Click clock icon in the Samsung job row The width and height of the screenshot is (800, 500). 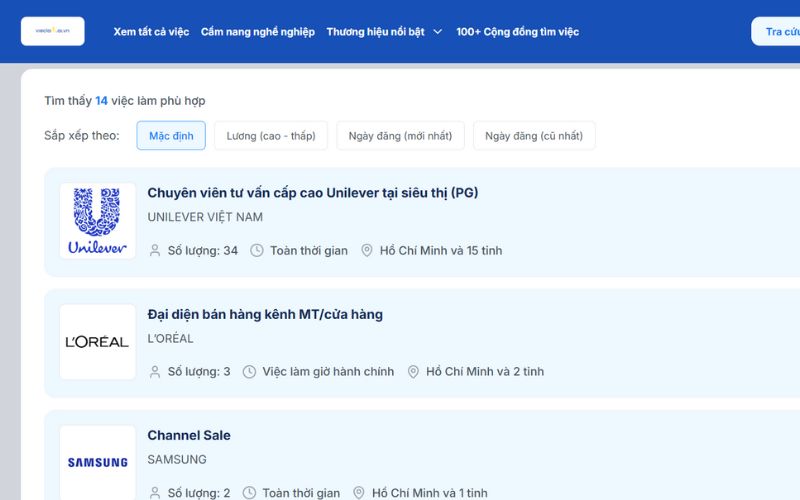249,493
